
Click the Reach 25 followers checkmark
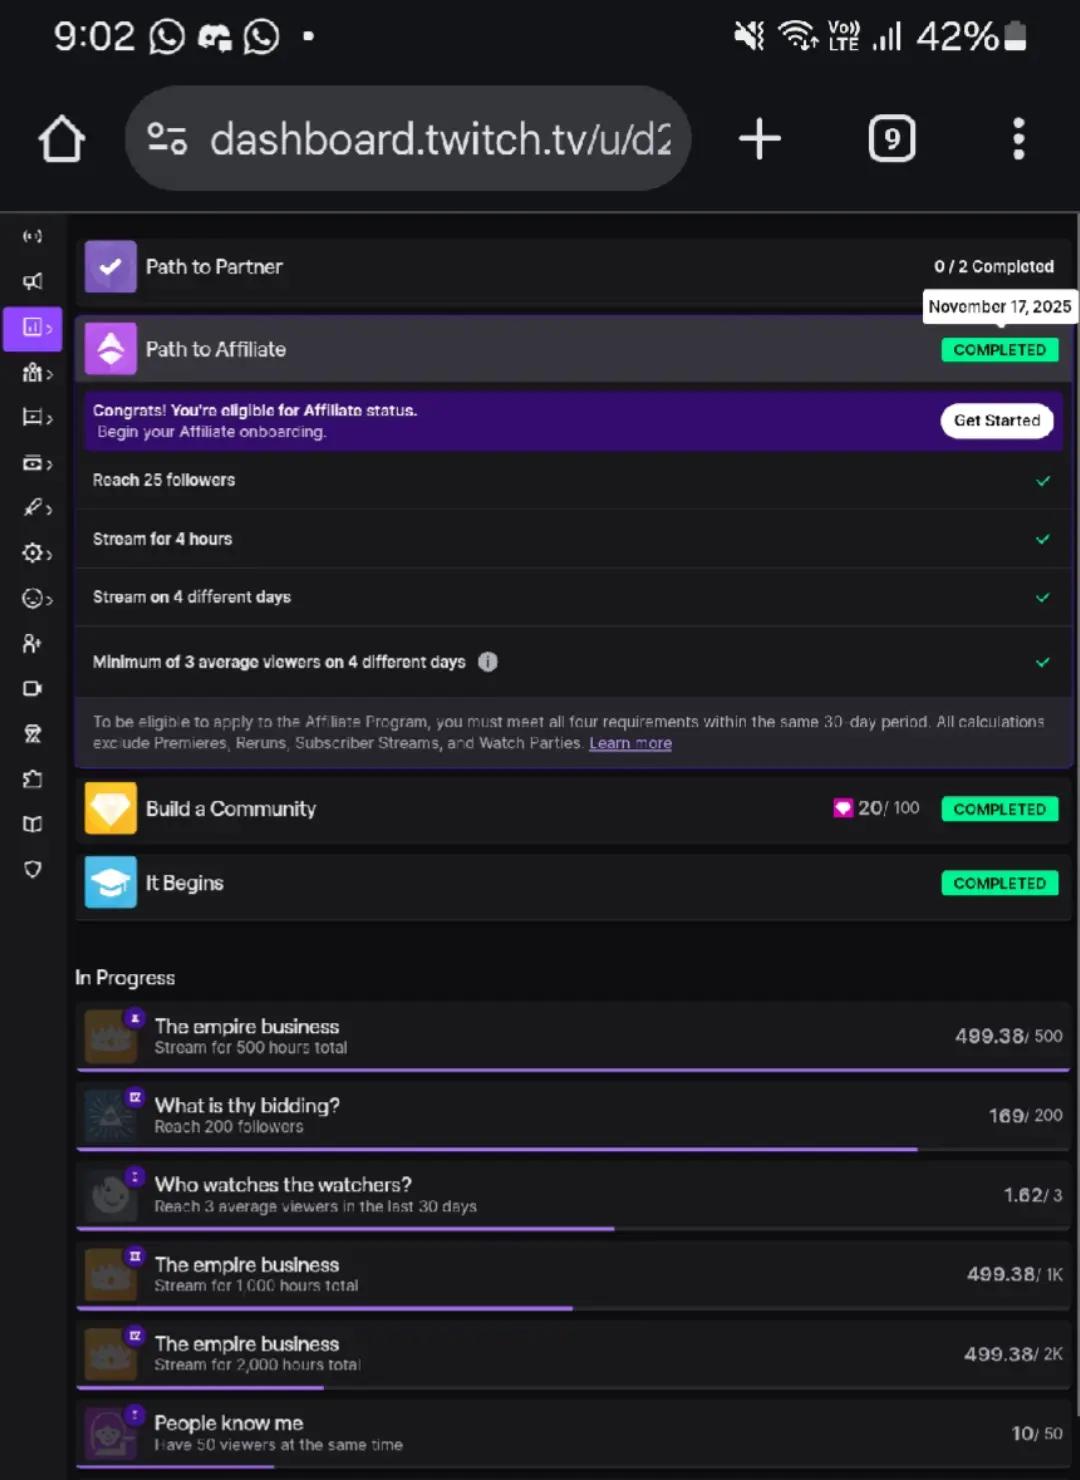1043,481
